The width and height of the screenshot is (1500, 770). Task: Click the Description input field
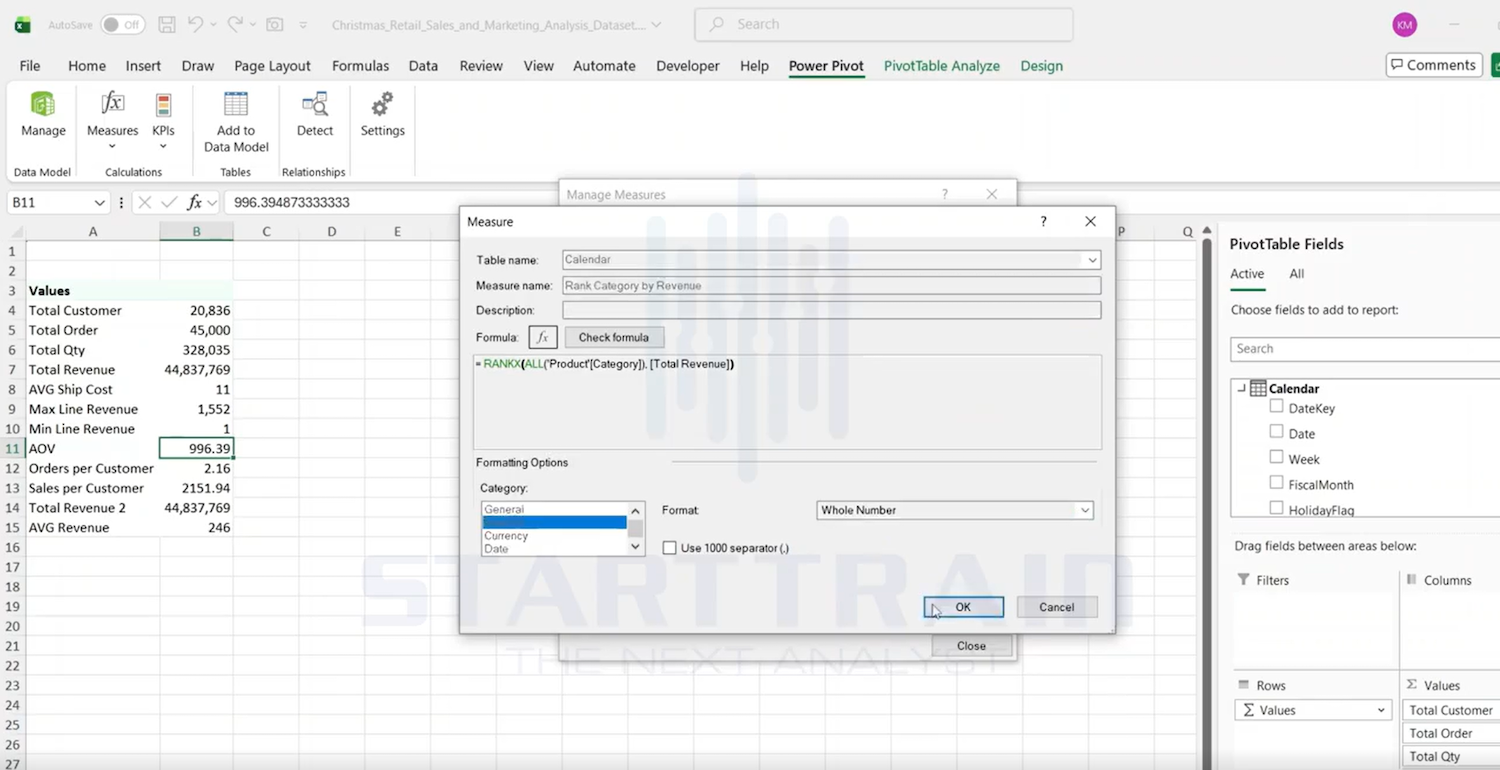(x=831, y=310)
